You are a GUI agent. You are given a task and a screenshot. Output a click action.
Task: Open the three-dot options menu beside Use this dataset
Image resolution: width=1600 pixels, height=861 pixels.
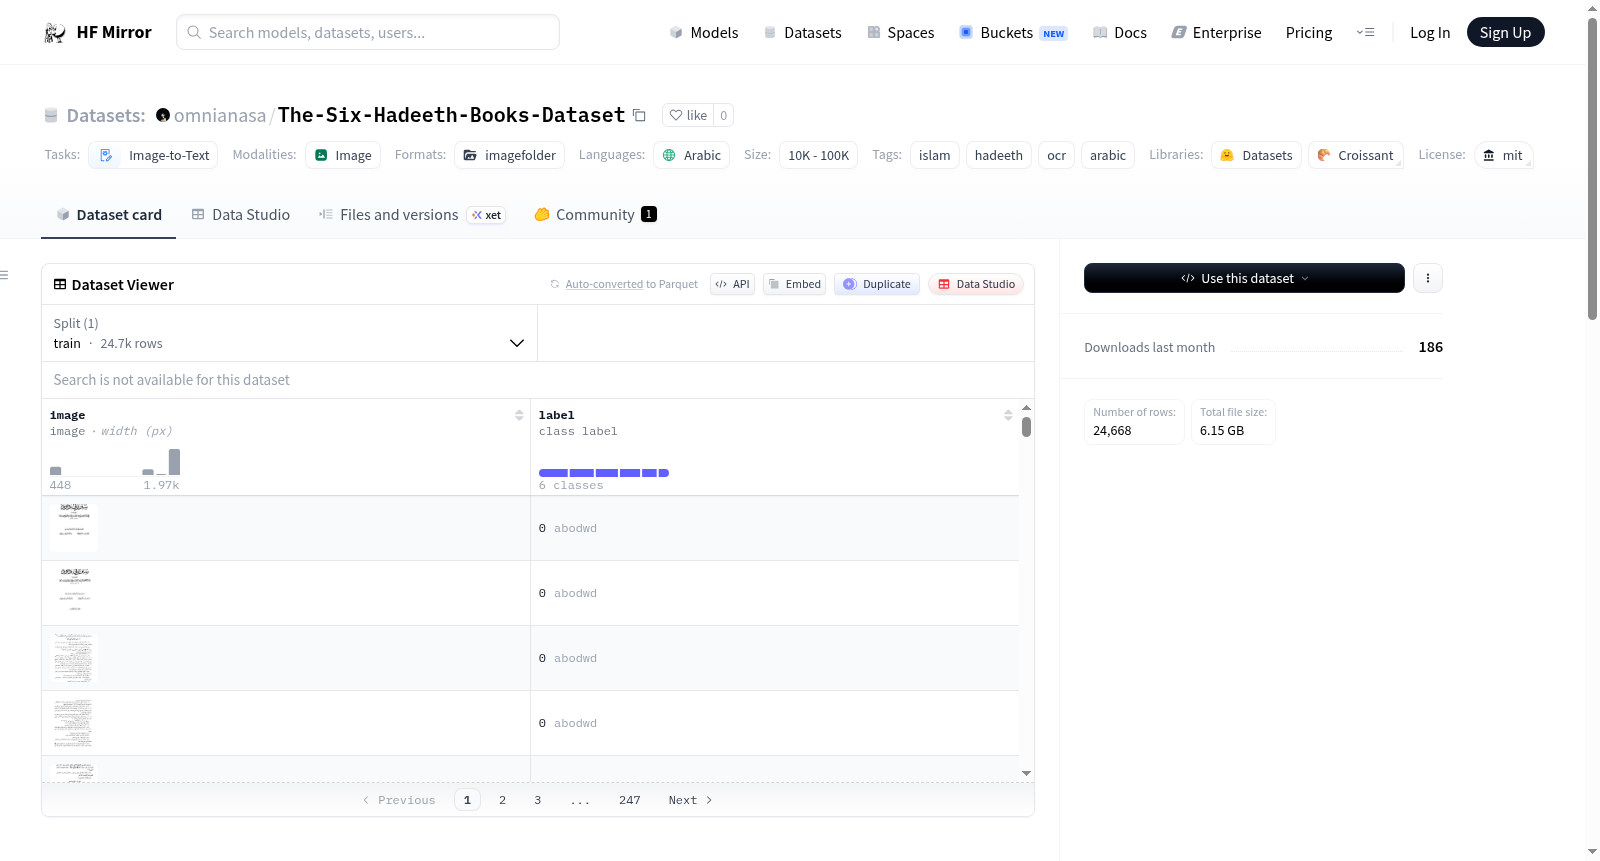[x=1428, y=278]
